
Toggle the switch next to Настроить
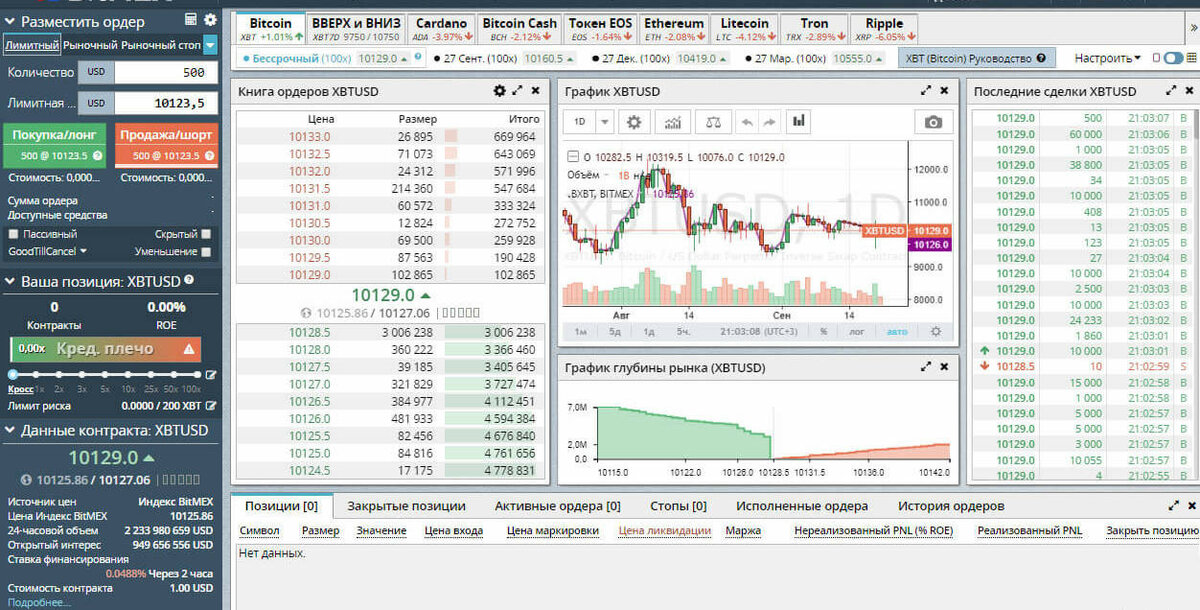(1172, 59)
